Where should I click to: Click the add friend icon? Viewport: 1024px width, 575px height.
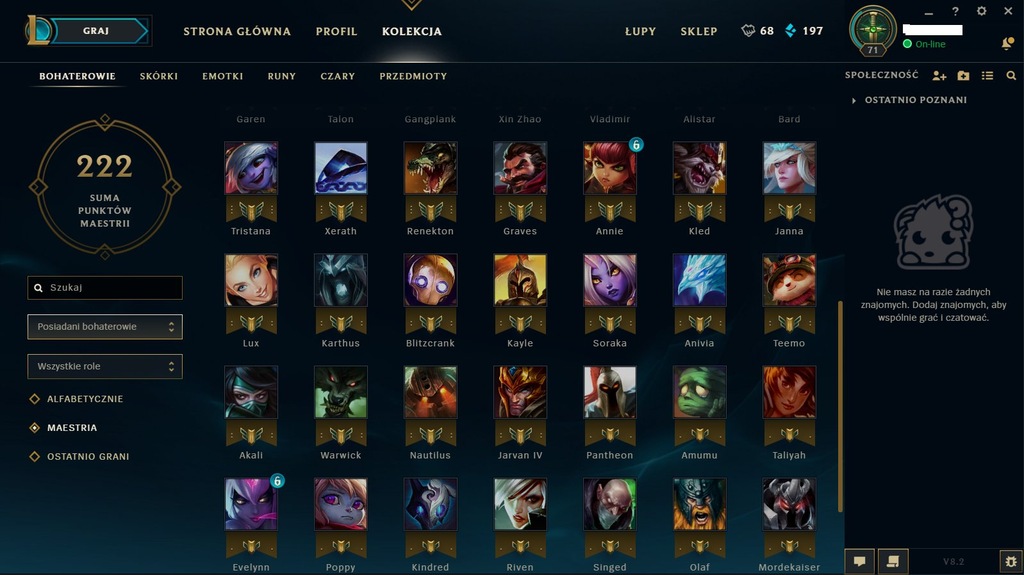click(939, 76)
